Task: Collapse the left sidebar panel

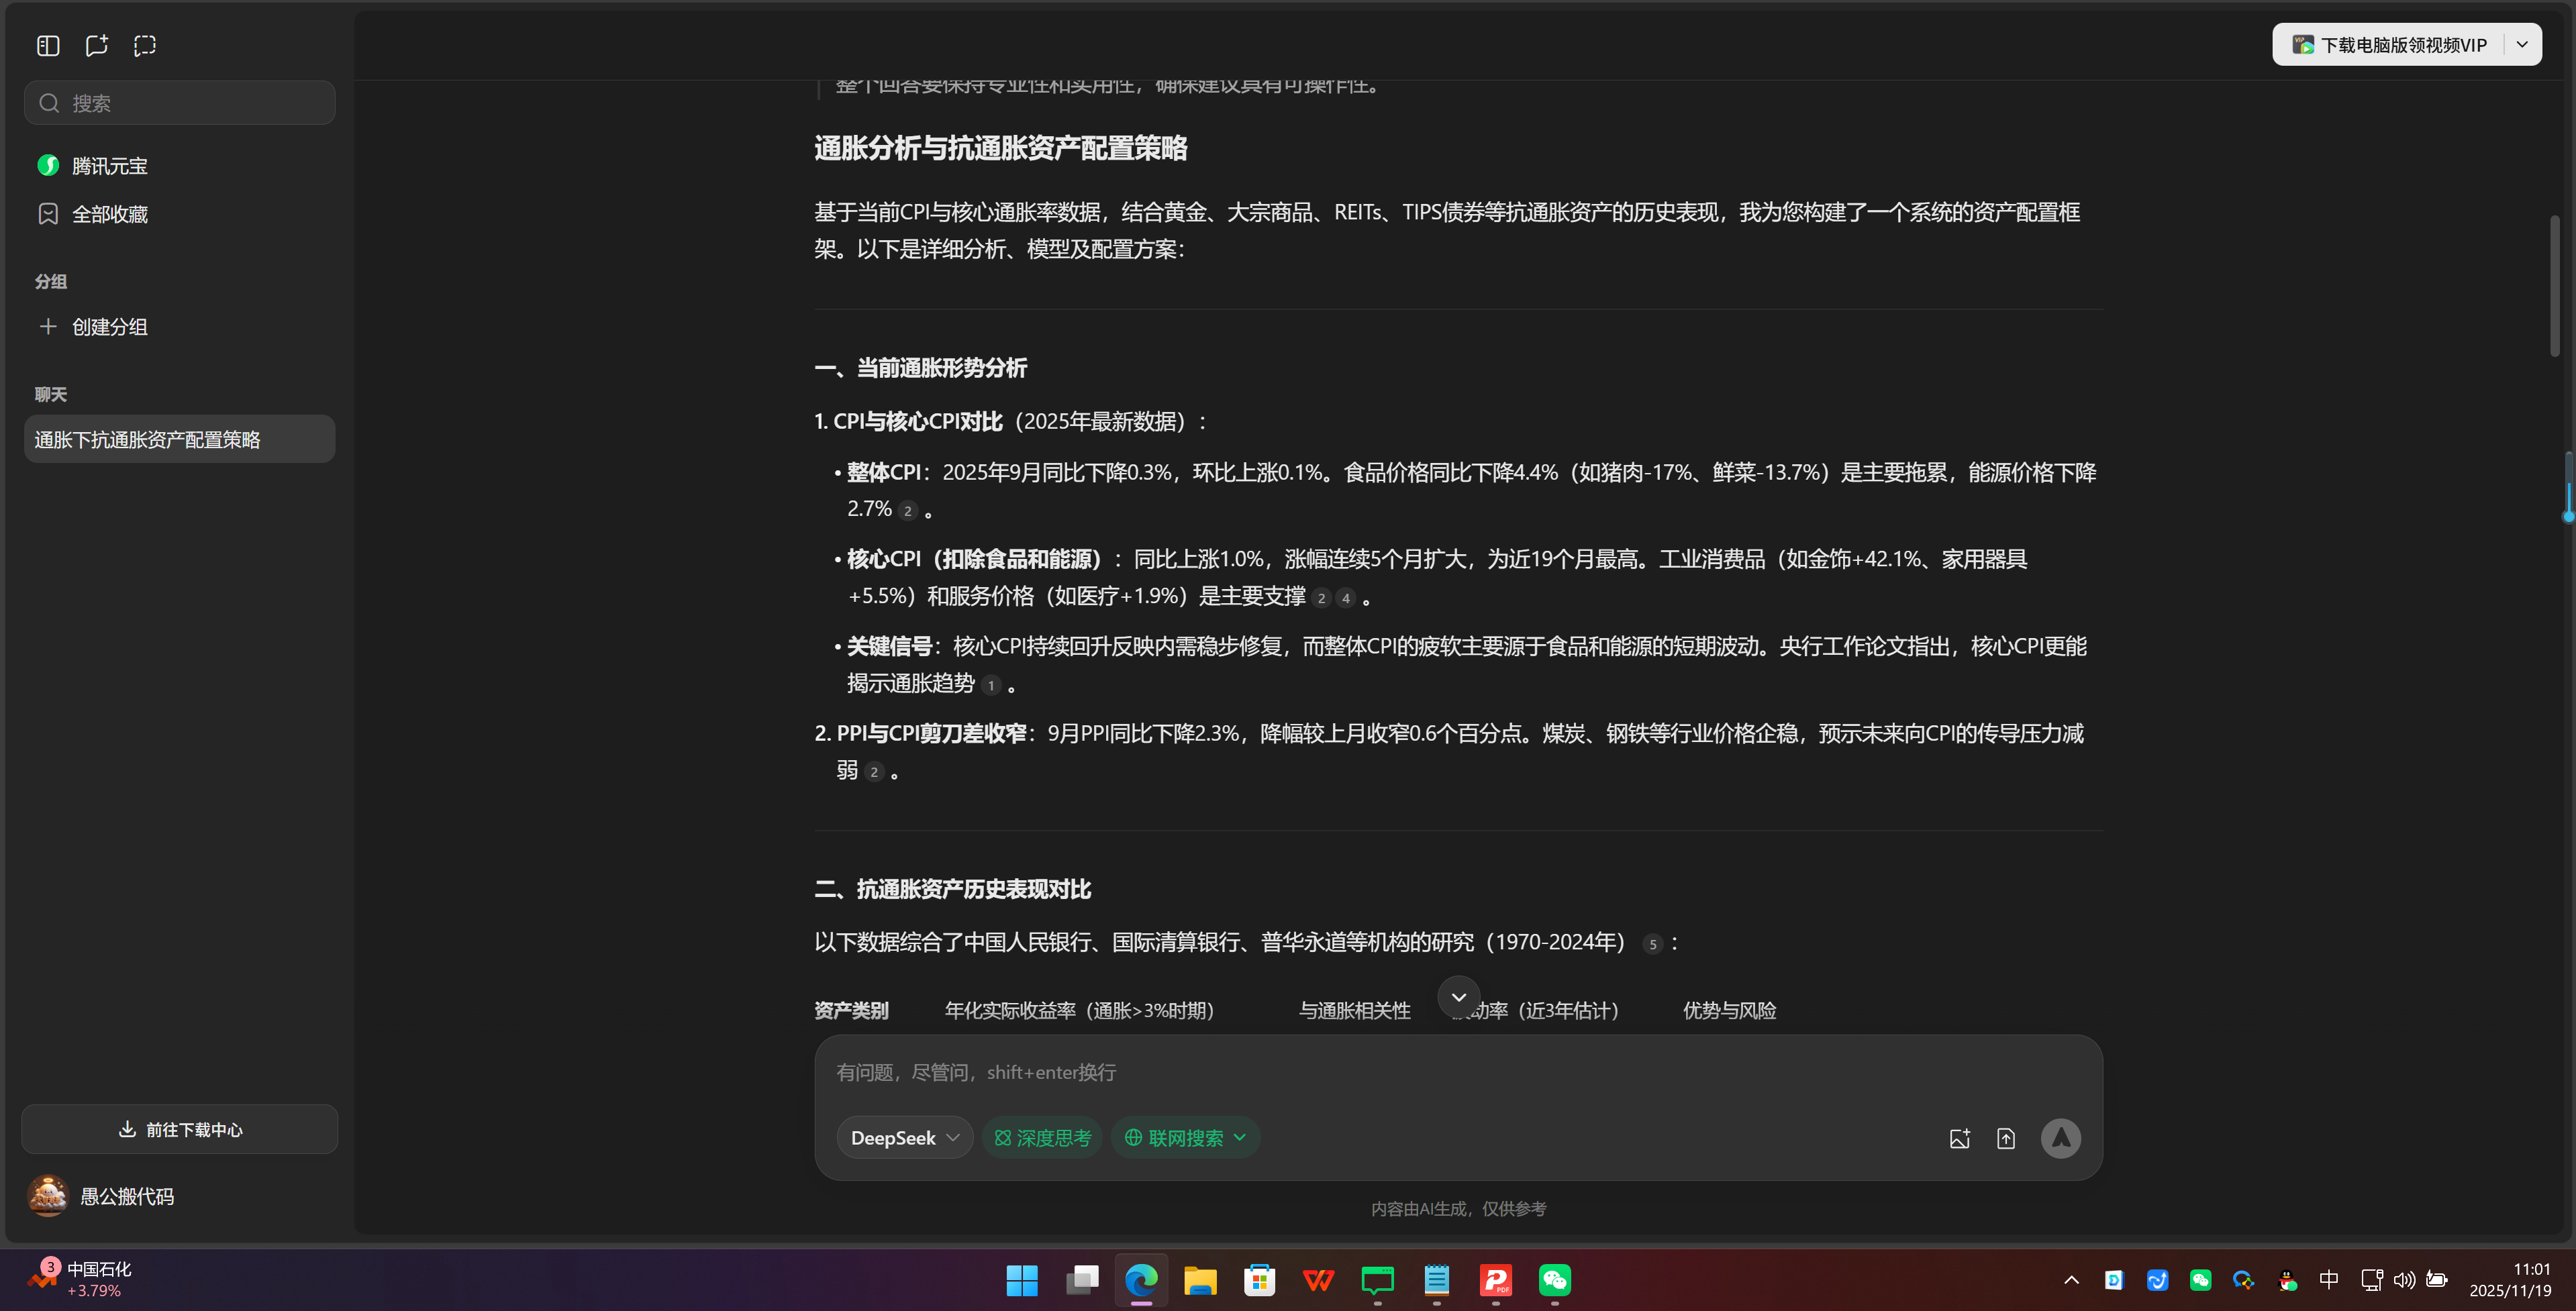Action: click(47, 45)
